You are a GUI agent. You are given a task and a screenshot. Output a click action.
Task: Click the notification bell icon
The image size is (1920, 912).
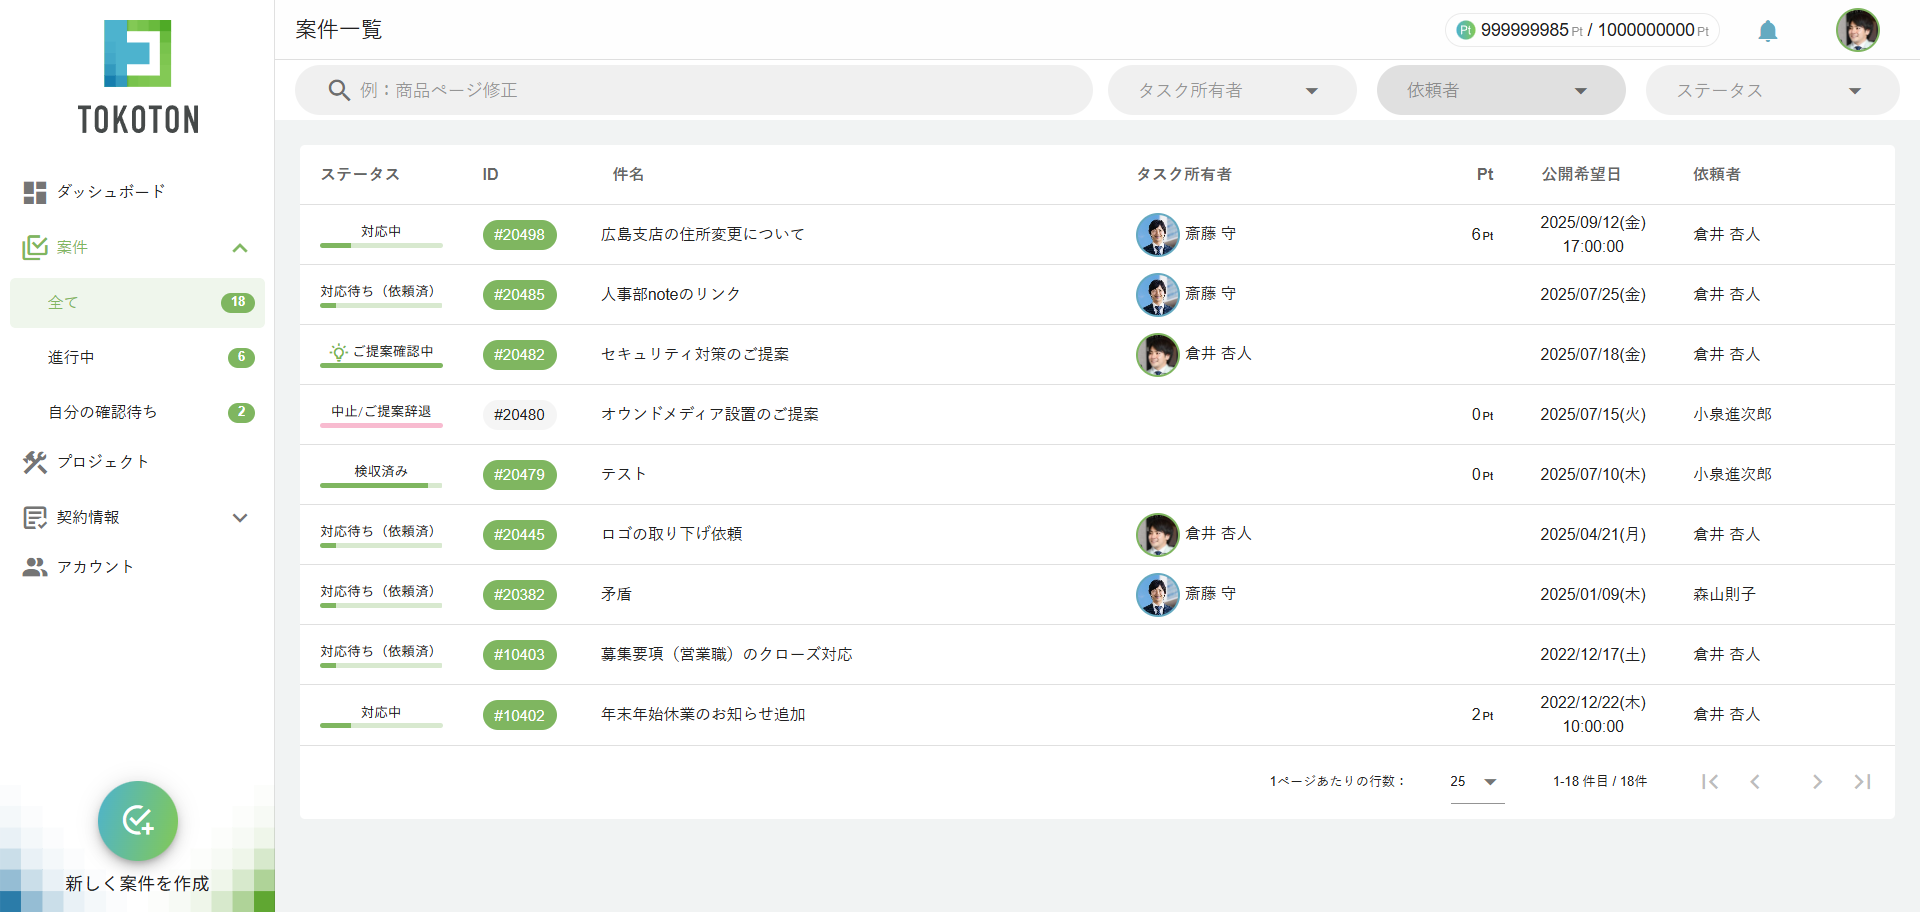pyautogui.click(x=1767, y=31)
